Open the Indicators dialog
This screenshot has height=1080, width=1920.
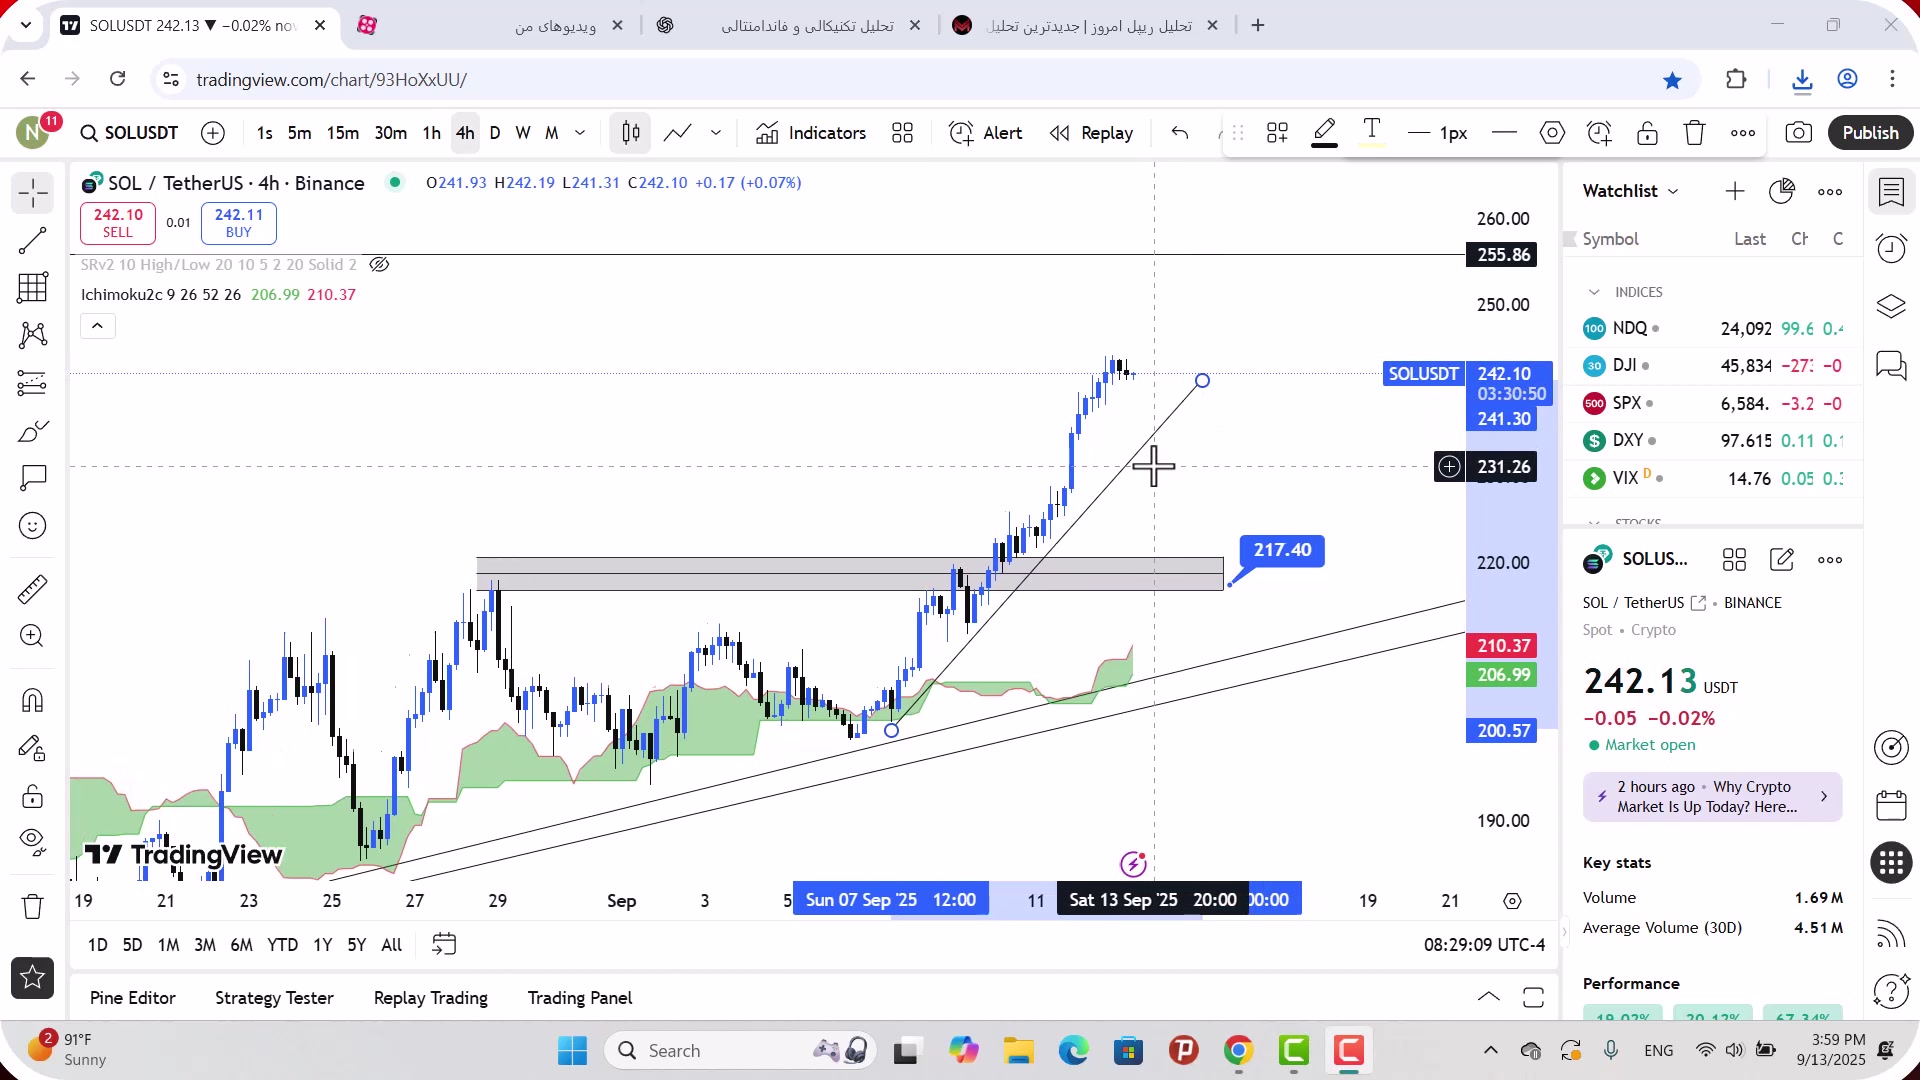[x=811, y=133]
